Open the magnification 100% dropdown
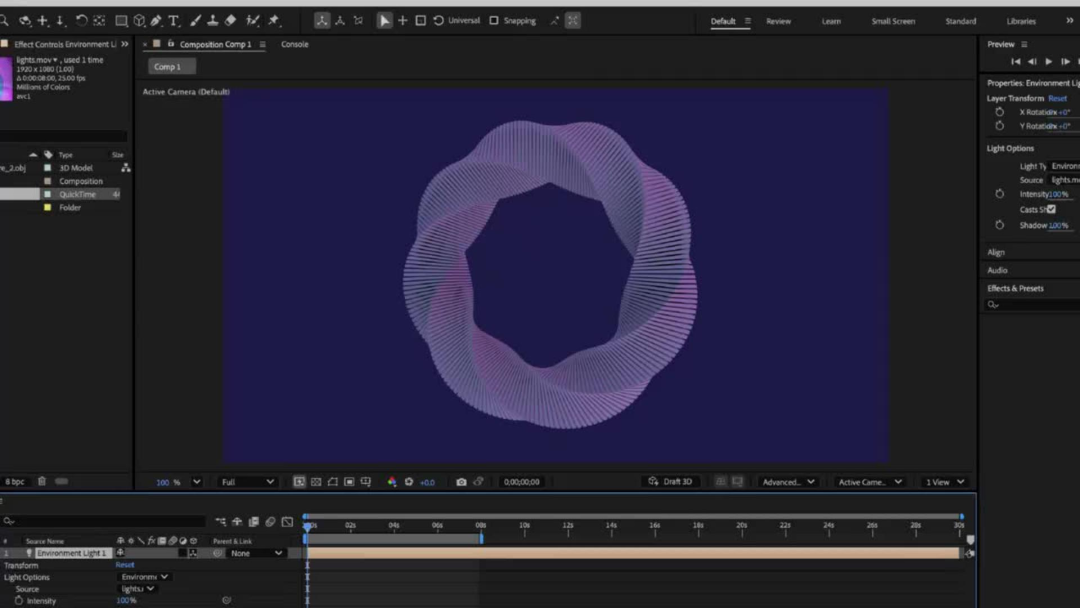This screenshot has height=608, width=1080. (177, 481)
